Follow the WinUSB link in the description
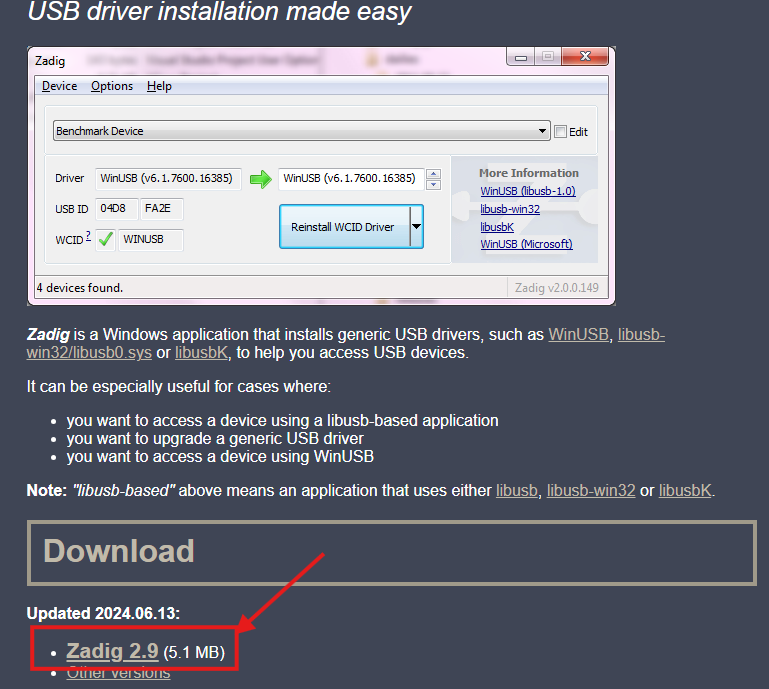Screen dimensions: 769x689 coord(578,334)
